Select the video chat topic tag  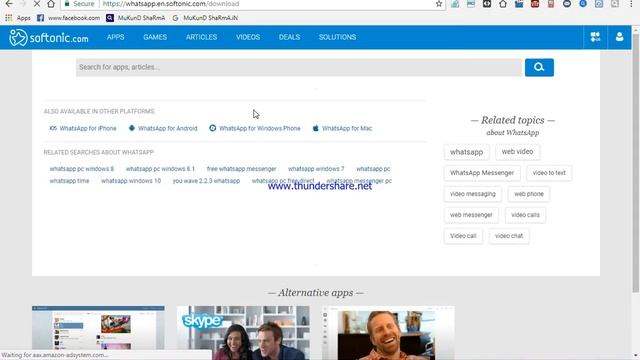tap(509, 236)
